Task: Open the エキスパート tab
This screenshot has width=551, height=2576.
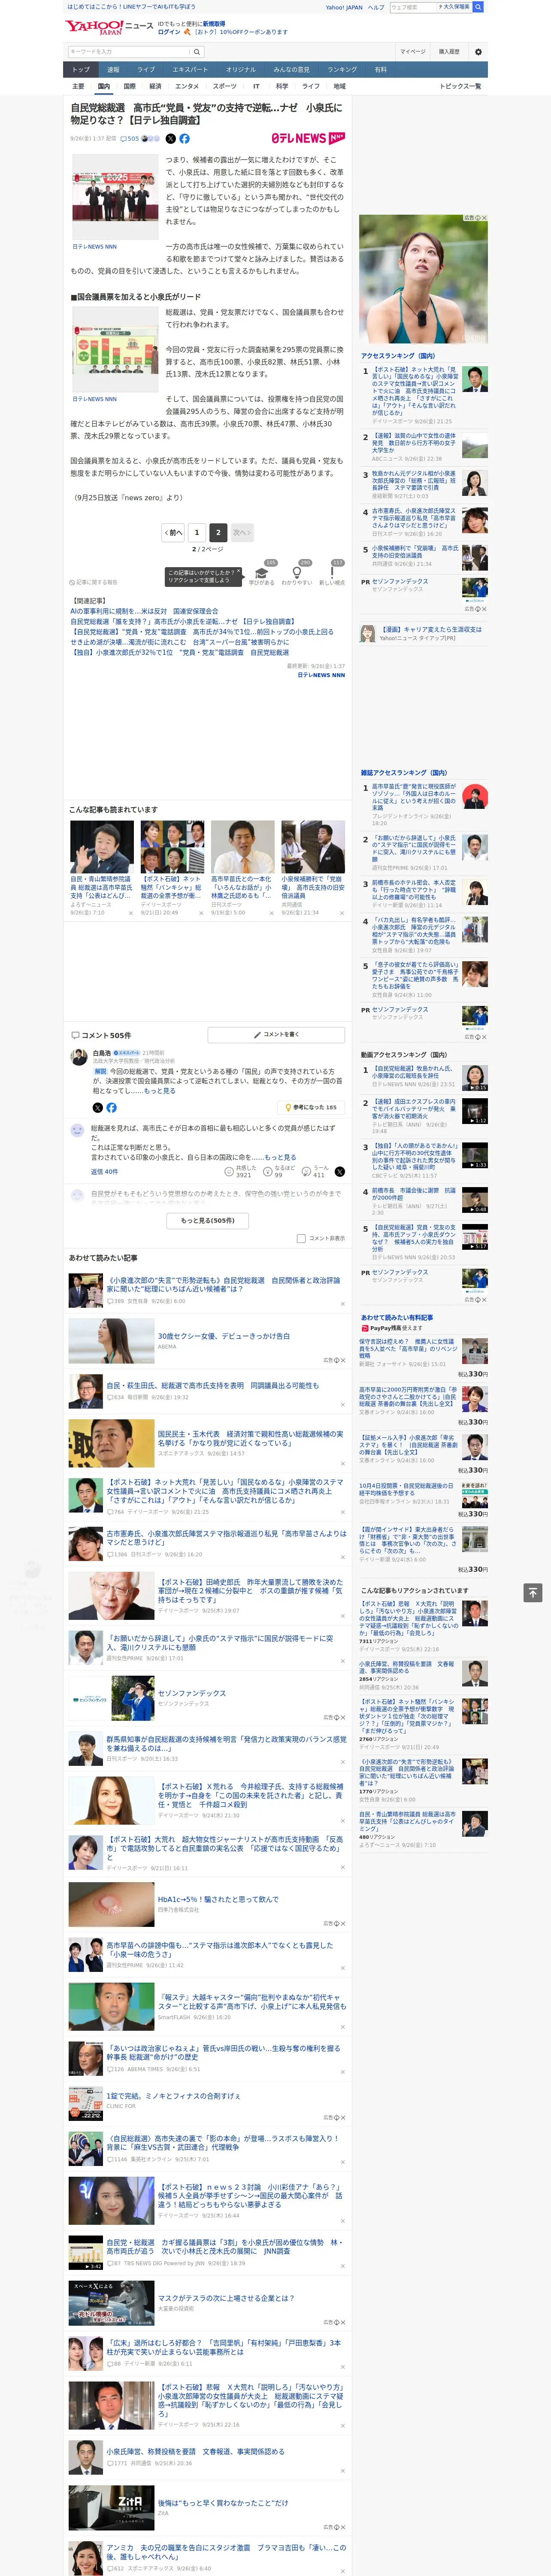Action: click(x=190, y=70)
